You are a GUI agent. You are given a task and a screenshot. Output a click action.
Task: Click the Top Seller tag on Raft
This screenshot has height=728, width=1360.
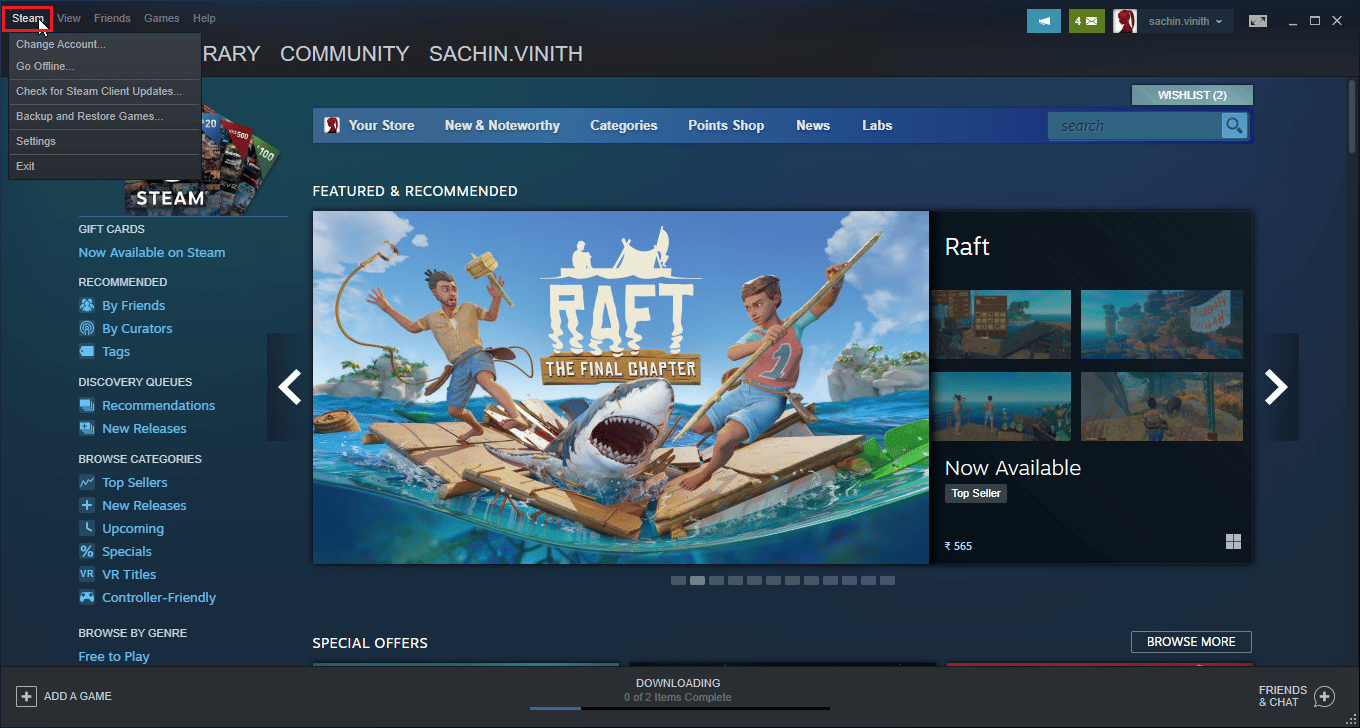pyautogui.click(x=976, y=493)
